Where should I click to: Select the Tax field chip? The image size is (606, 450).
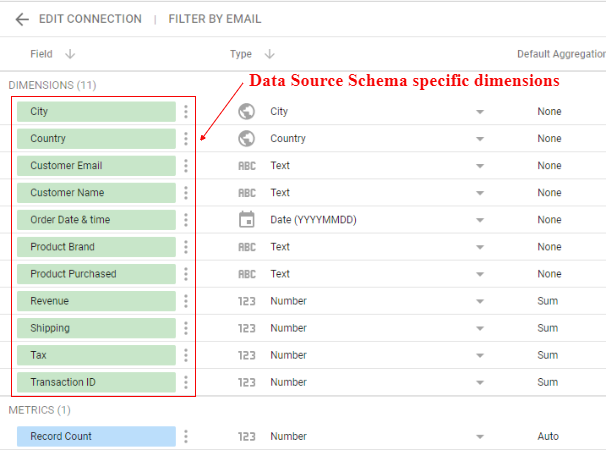click(96, 355)
